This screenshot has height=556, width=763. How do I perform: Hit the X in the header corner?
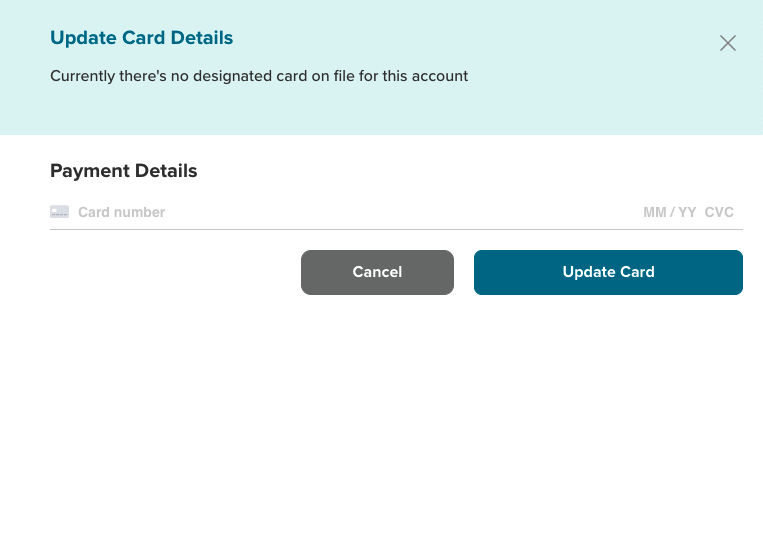(x=728, y=43)
